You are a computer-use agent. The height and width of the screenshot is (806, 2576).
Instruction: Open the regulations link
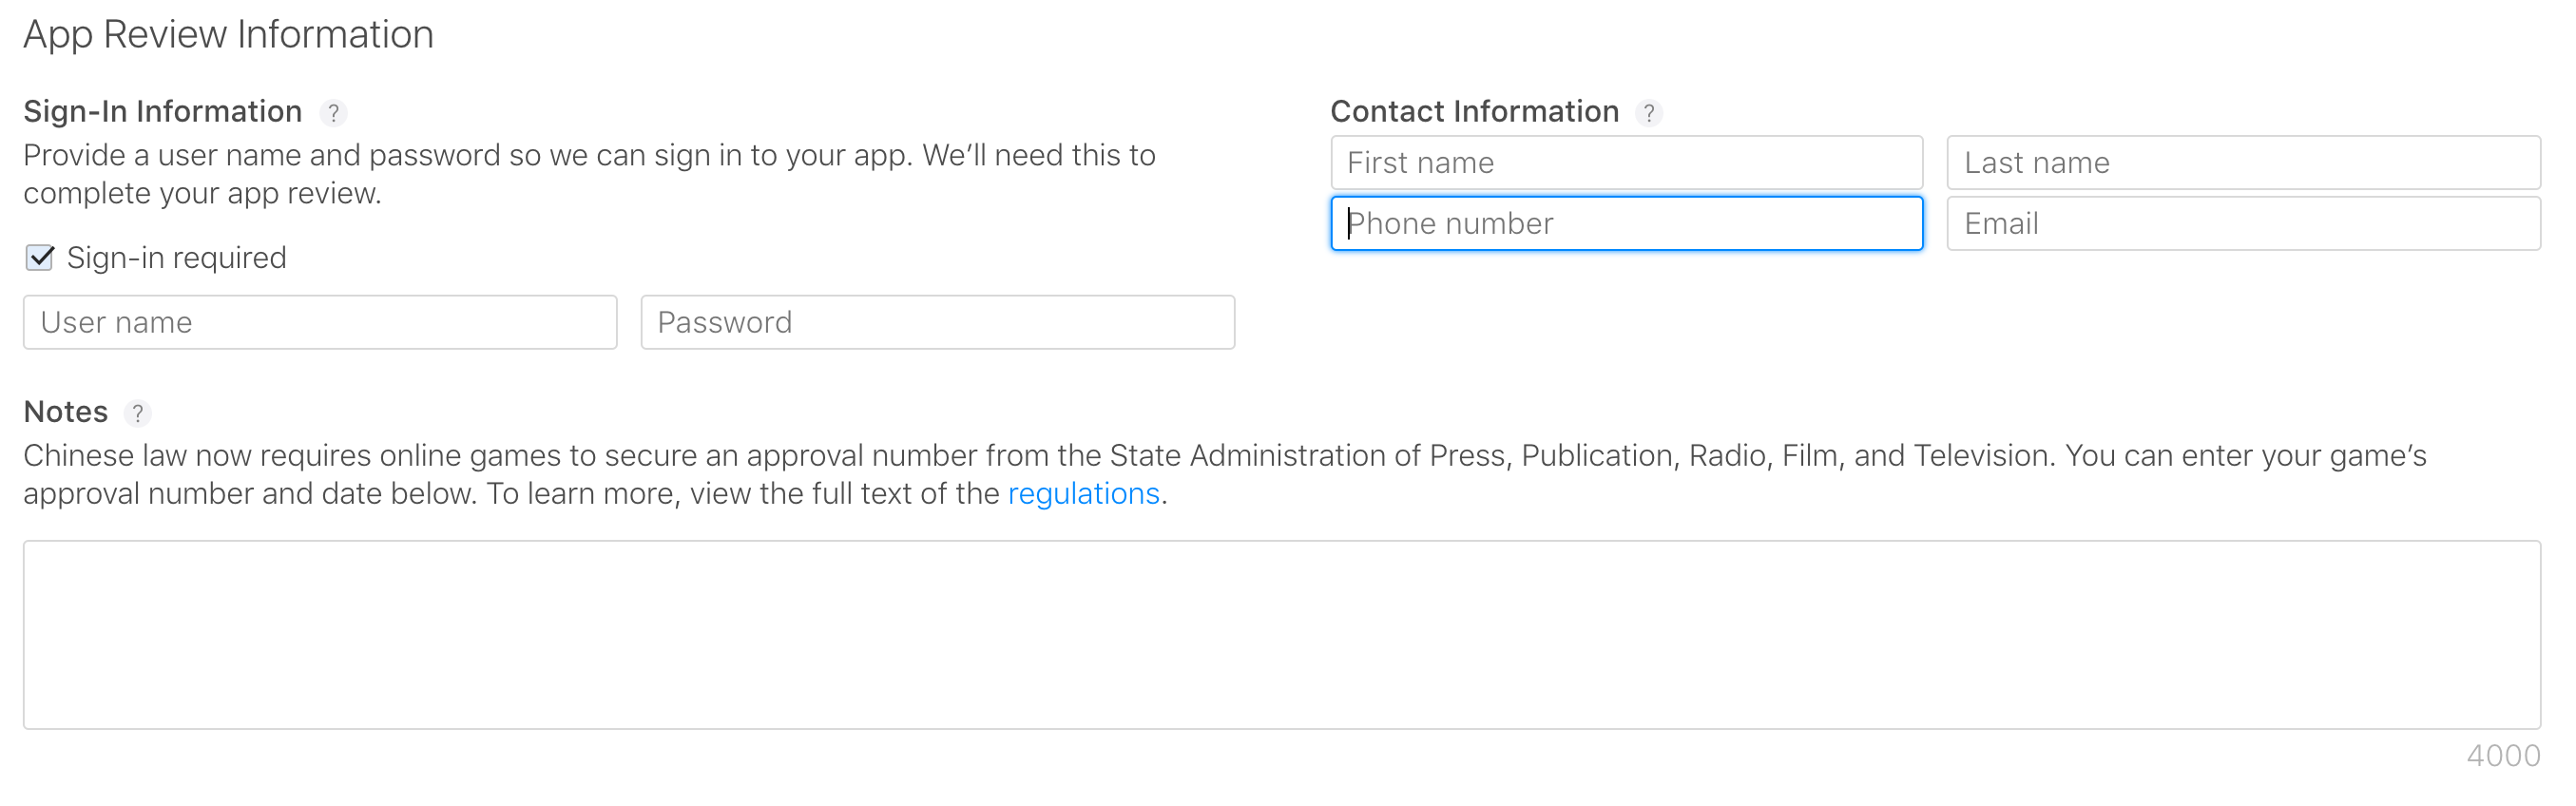(1083, 494)
